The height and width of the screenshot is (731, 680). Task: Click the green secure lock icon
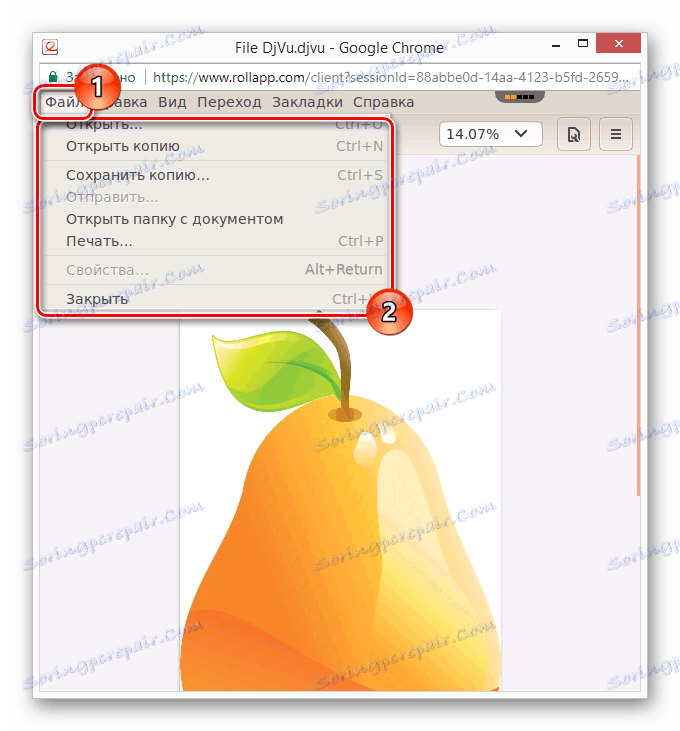point(53,76)
